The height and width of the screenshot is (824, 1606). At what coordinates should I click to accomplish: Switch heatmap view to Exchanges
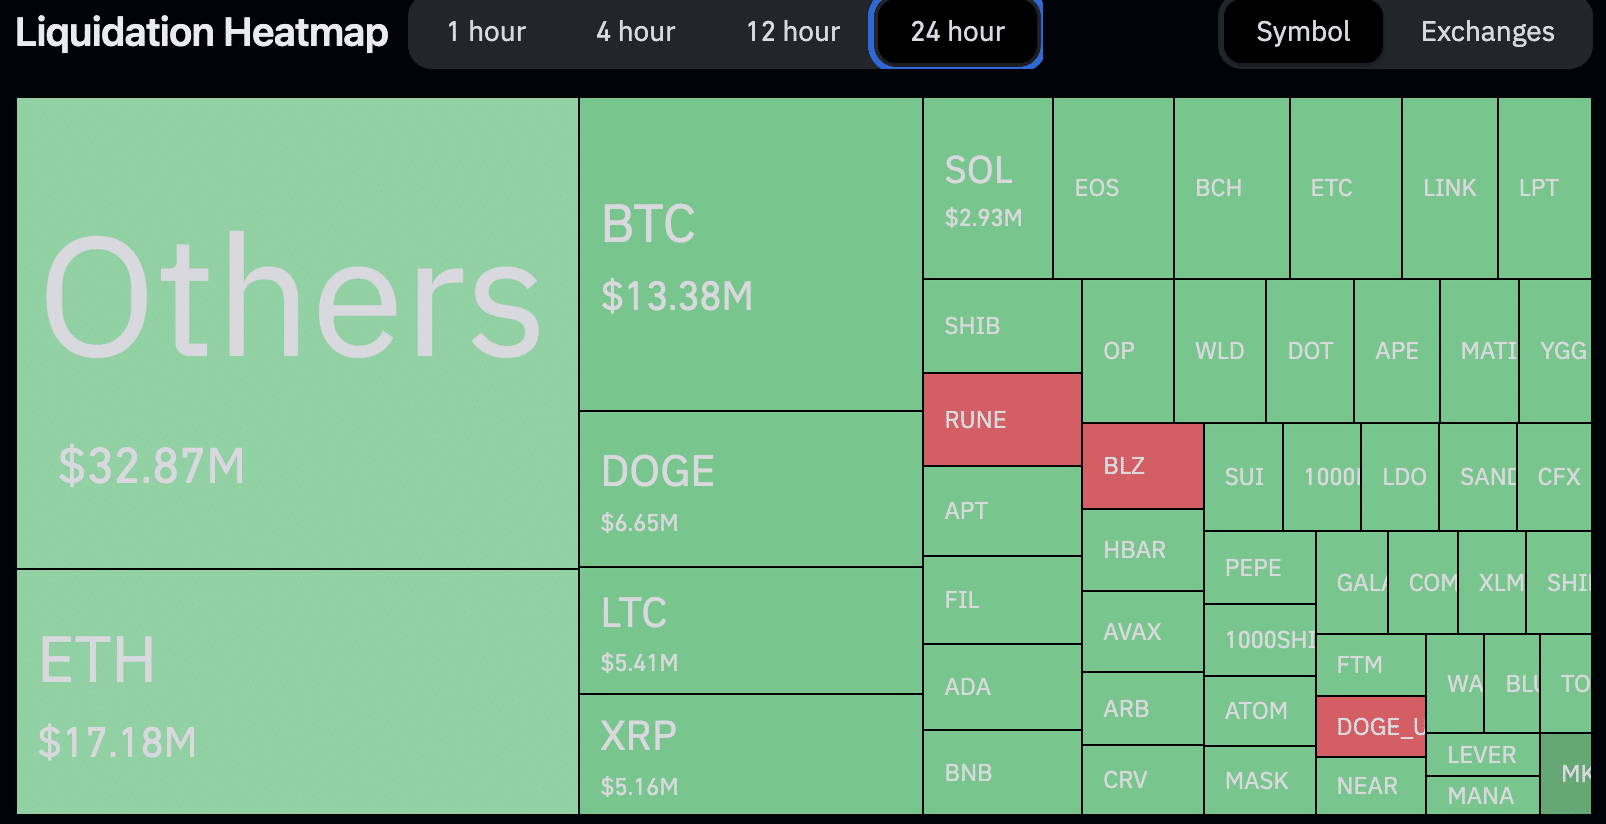[x=1487, y=32]
